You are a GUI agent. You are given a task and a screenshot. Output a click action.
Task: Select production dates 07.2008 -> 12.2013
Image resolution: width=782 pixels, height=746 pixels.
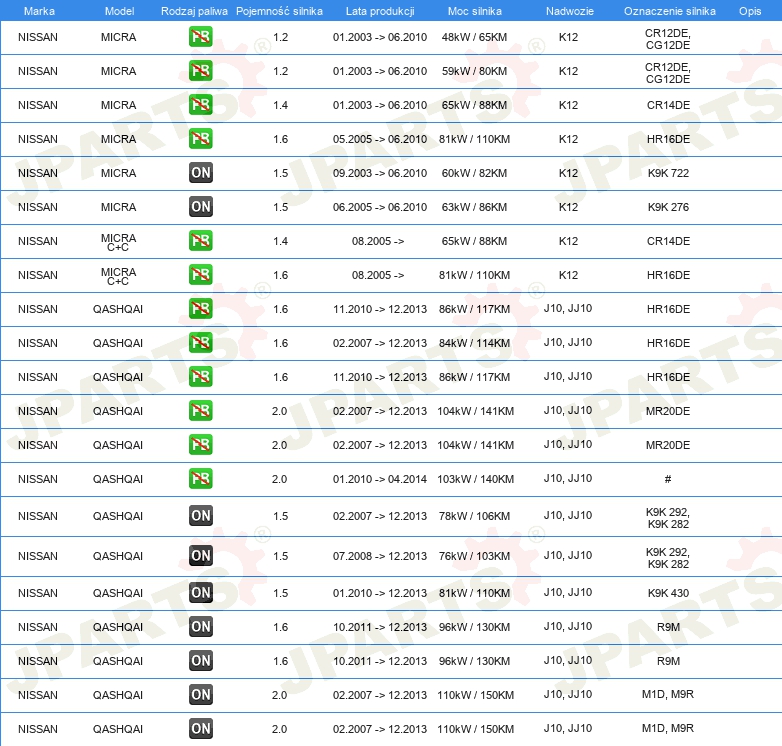(380, 556)
